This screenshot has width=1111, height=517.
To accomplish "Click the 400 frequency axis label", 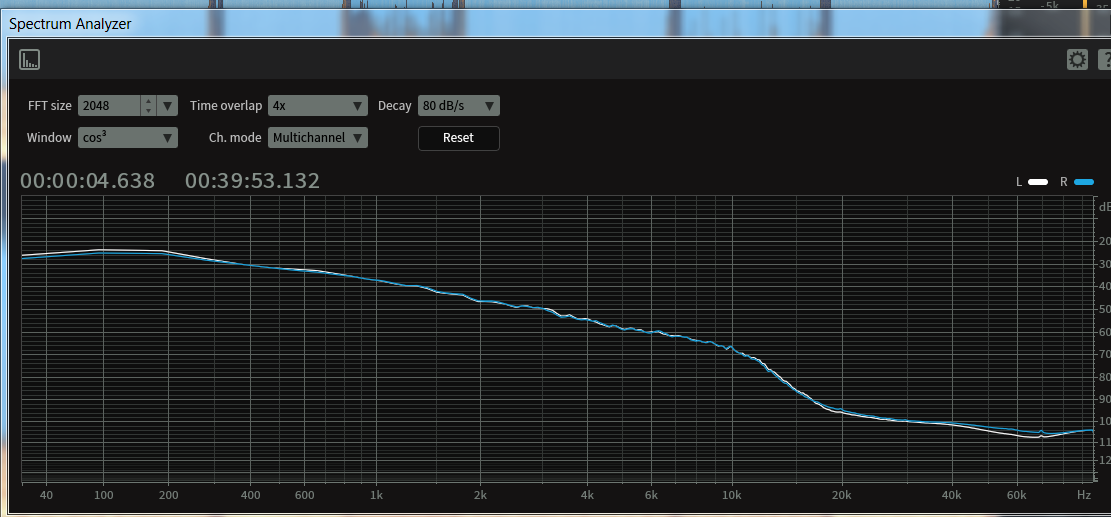I will [252, 494].
